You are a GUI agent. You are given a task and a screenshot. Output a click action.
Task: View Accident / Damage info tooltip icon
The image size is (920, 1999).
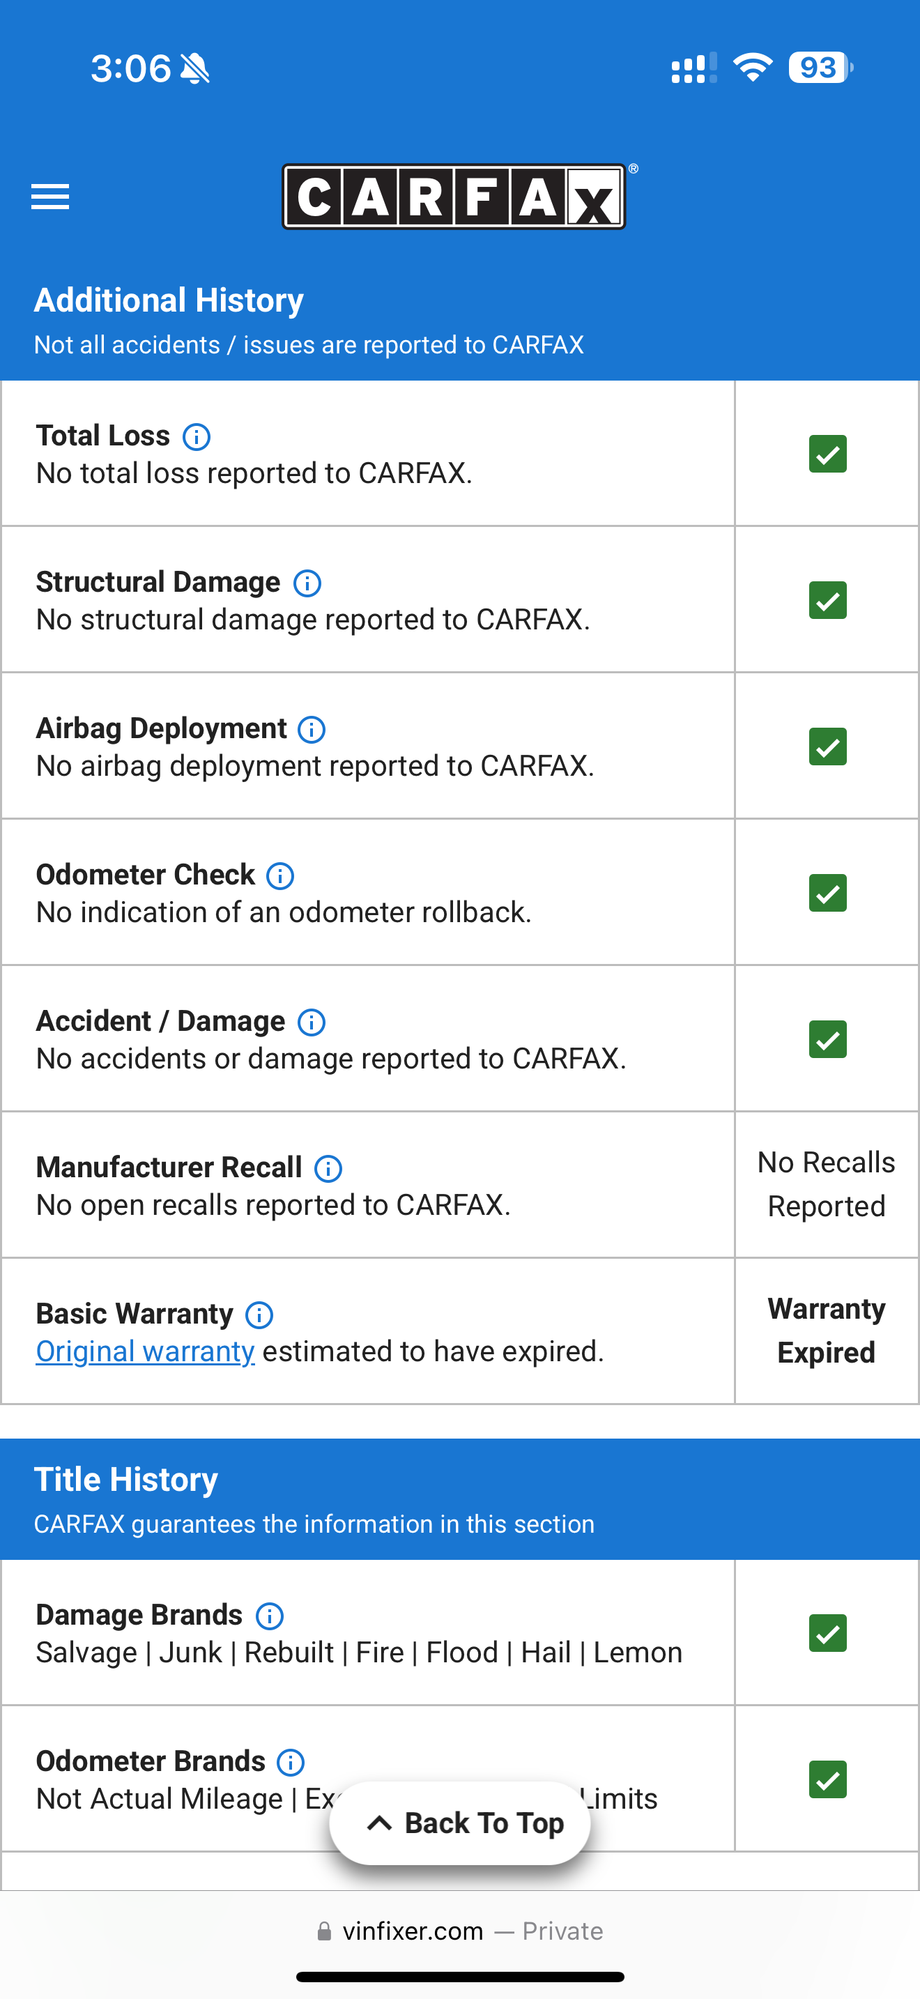coord(312,1022)
